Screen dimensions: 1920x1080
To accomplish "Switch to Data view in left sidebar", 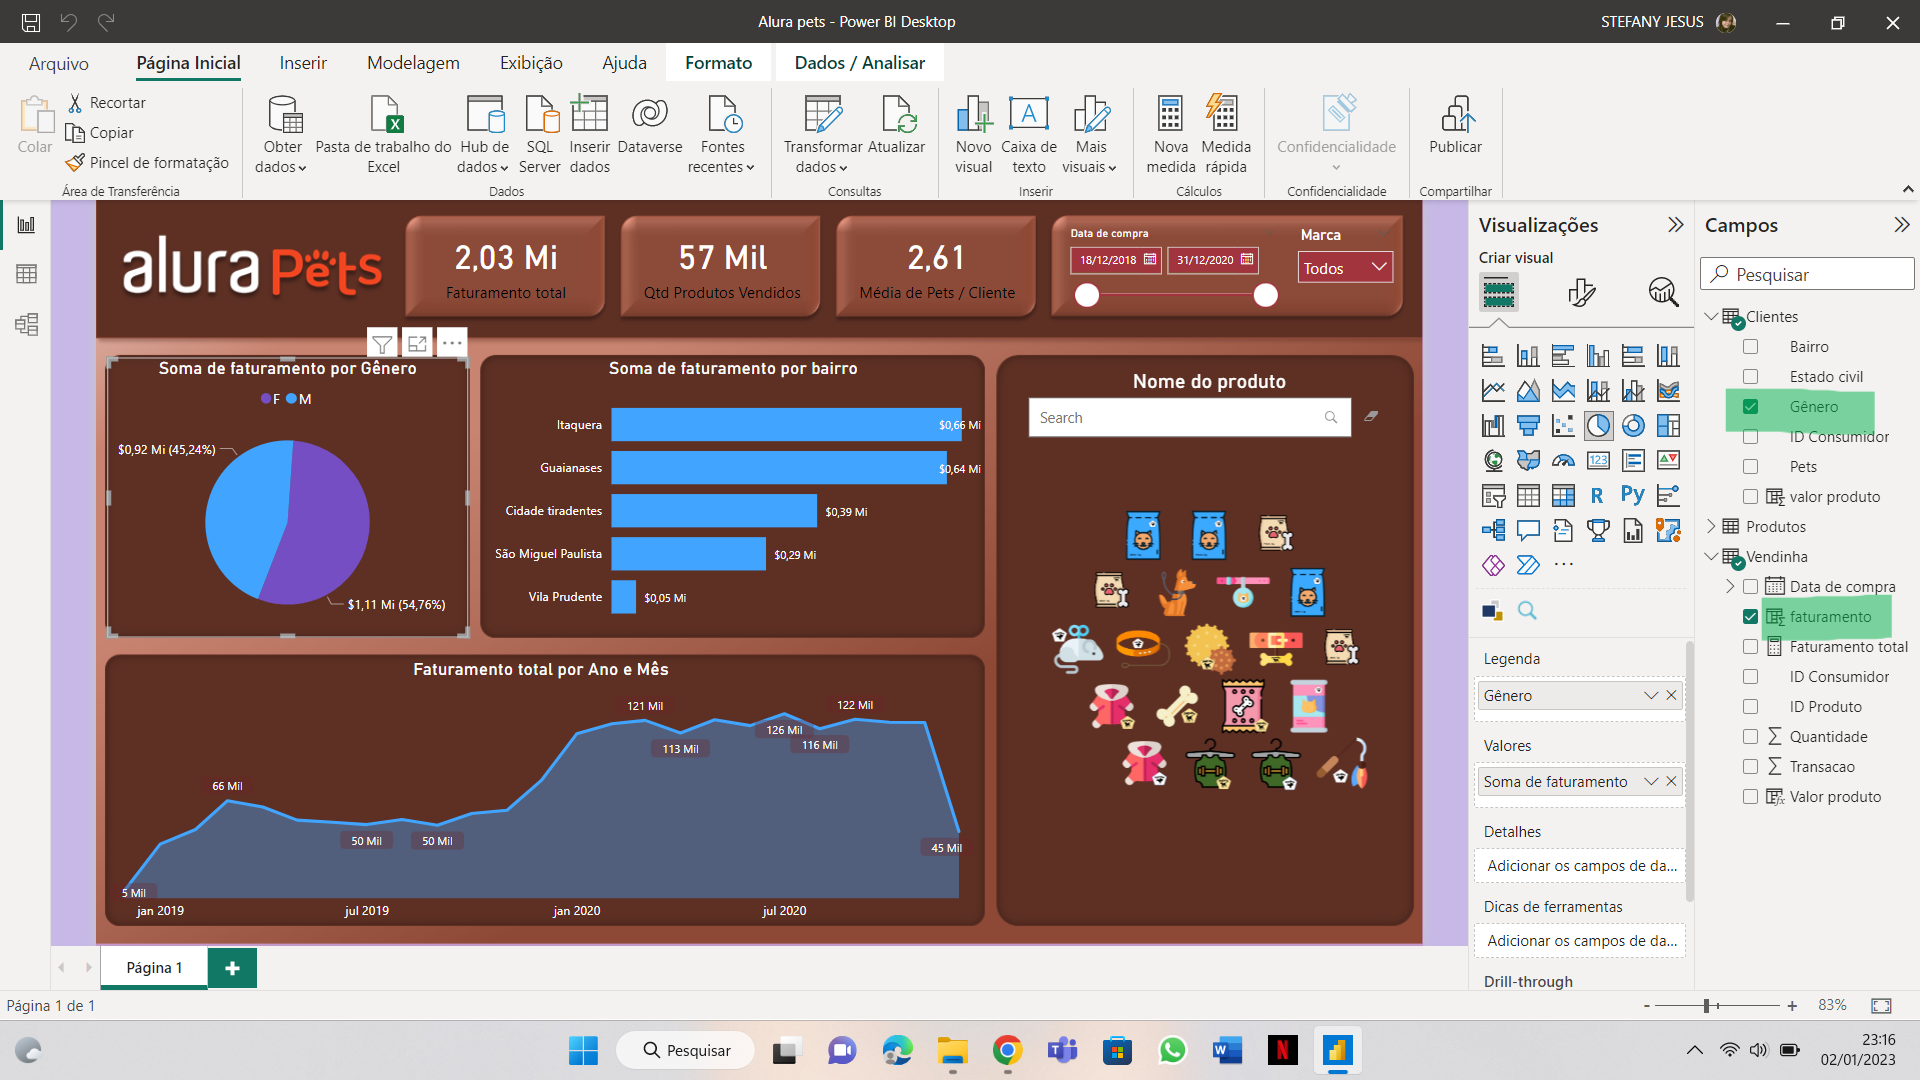I will point(27,274).
